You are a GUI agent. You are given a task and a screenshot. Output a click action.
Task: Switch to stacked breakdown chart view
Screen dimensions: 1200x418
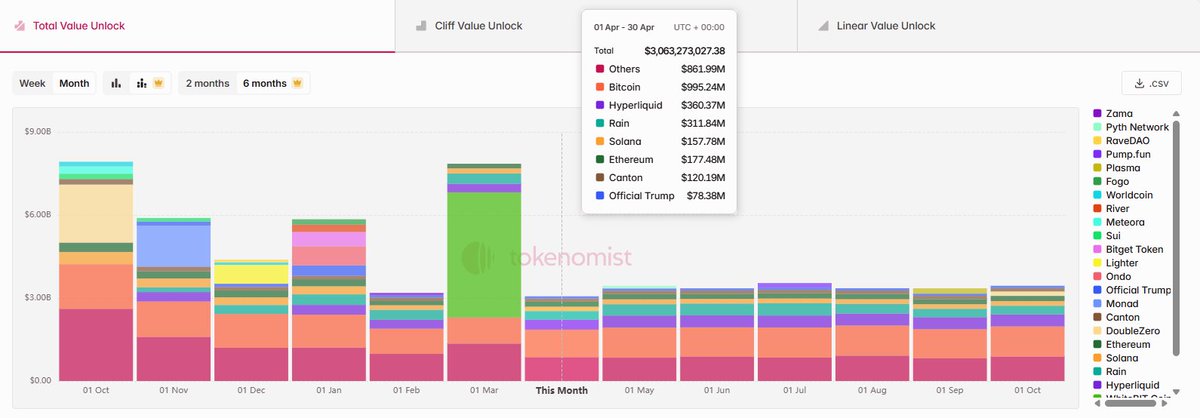(x=150, y=83)
